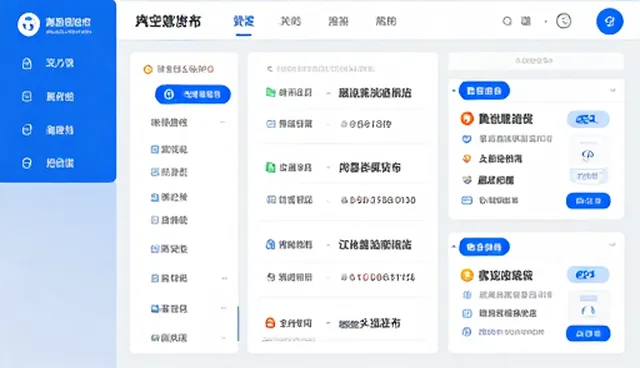Select the third icon in the blue sidebar menu
The image size is (640, 368).
(x=27, y=130)
